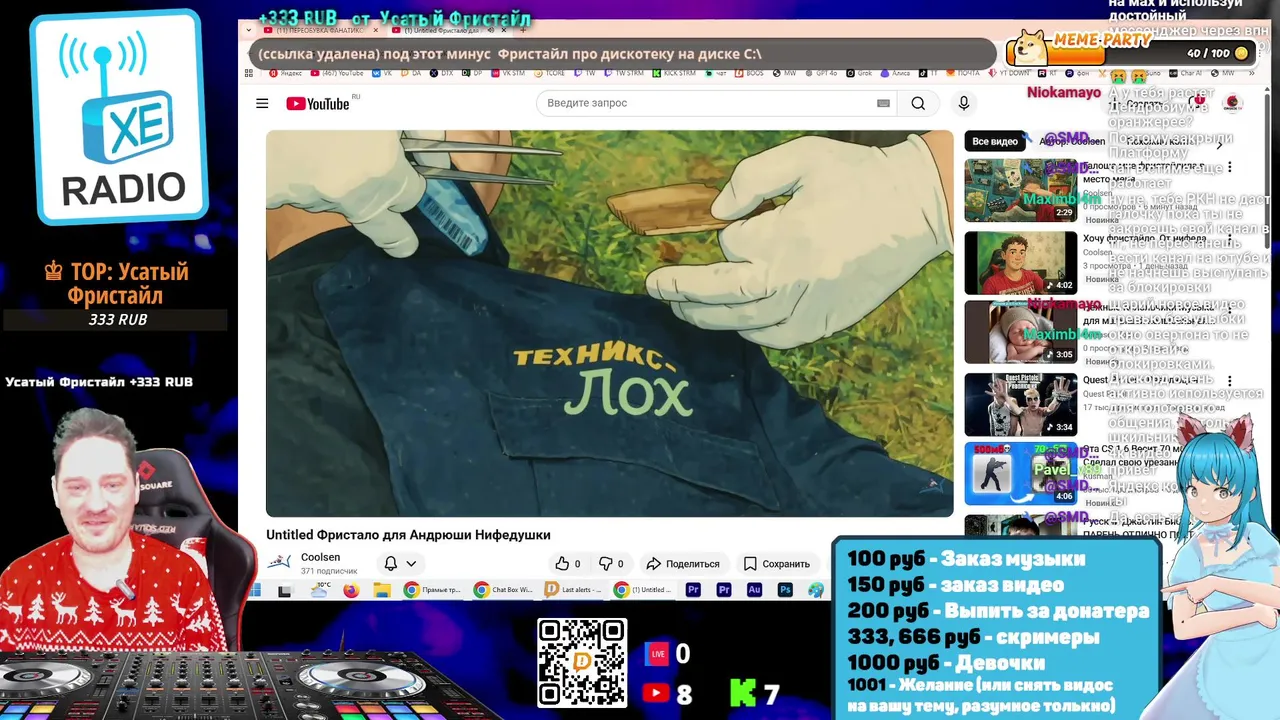The height and width of the screenshot is (720, 1280).
Task: Open suggested video with 3:05 duration
Action: [1020, 332]
